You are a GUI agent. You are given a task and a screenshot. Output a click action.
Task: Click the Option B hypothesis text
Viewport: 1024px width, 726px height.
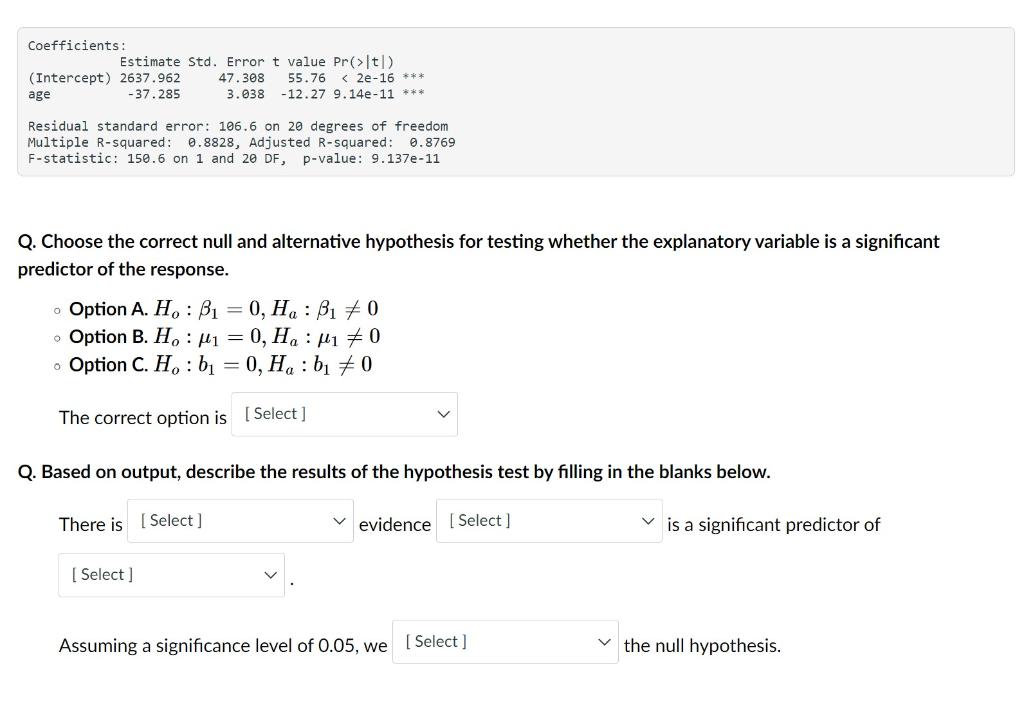tap(222, 337)
